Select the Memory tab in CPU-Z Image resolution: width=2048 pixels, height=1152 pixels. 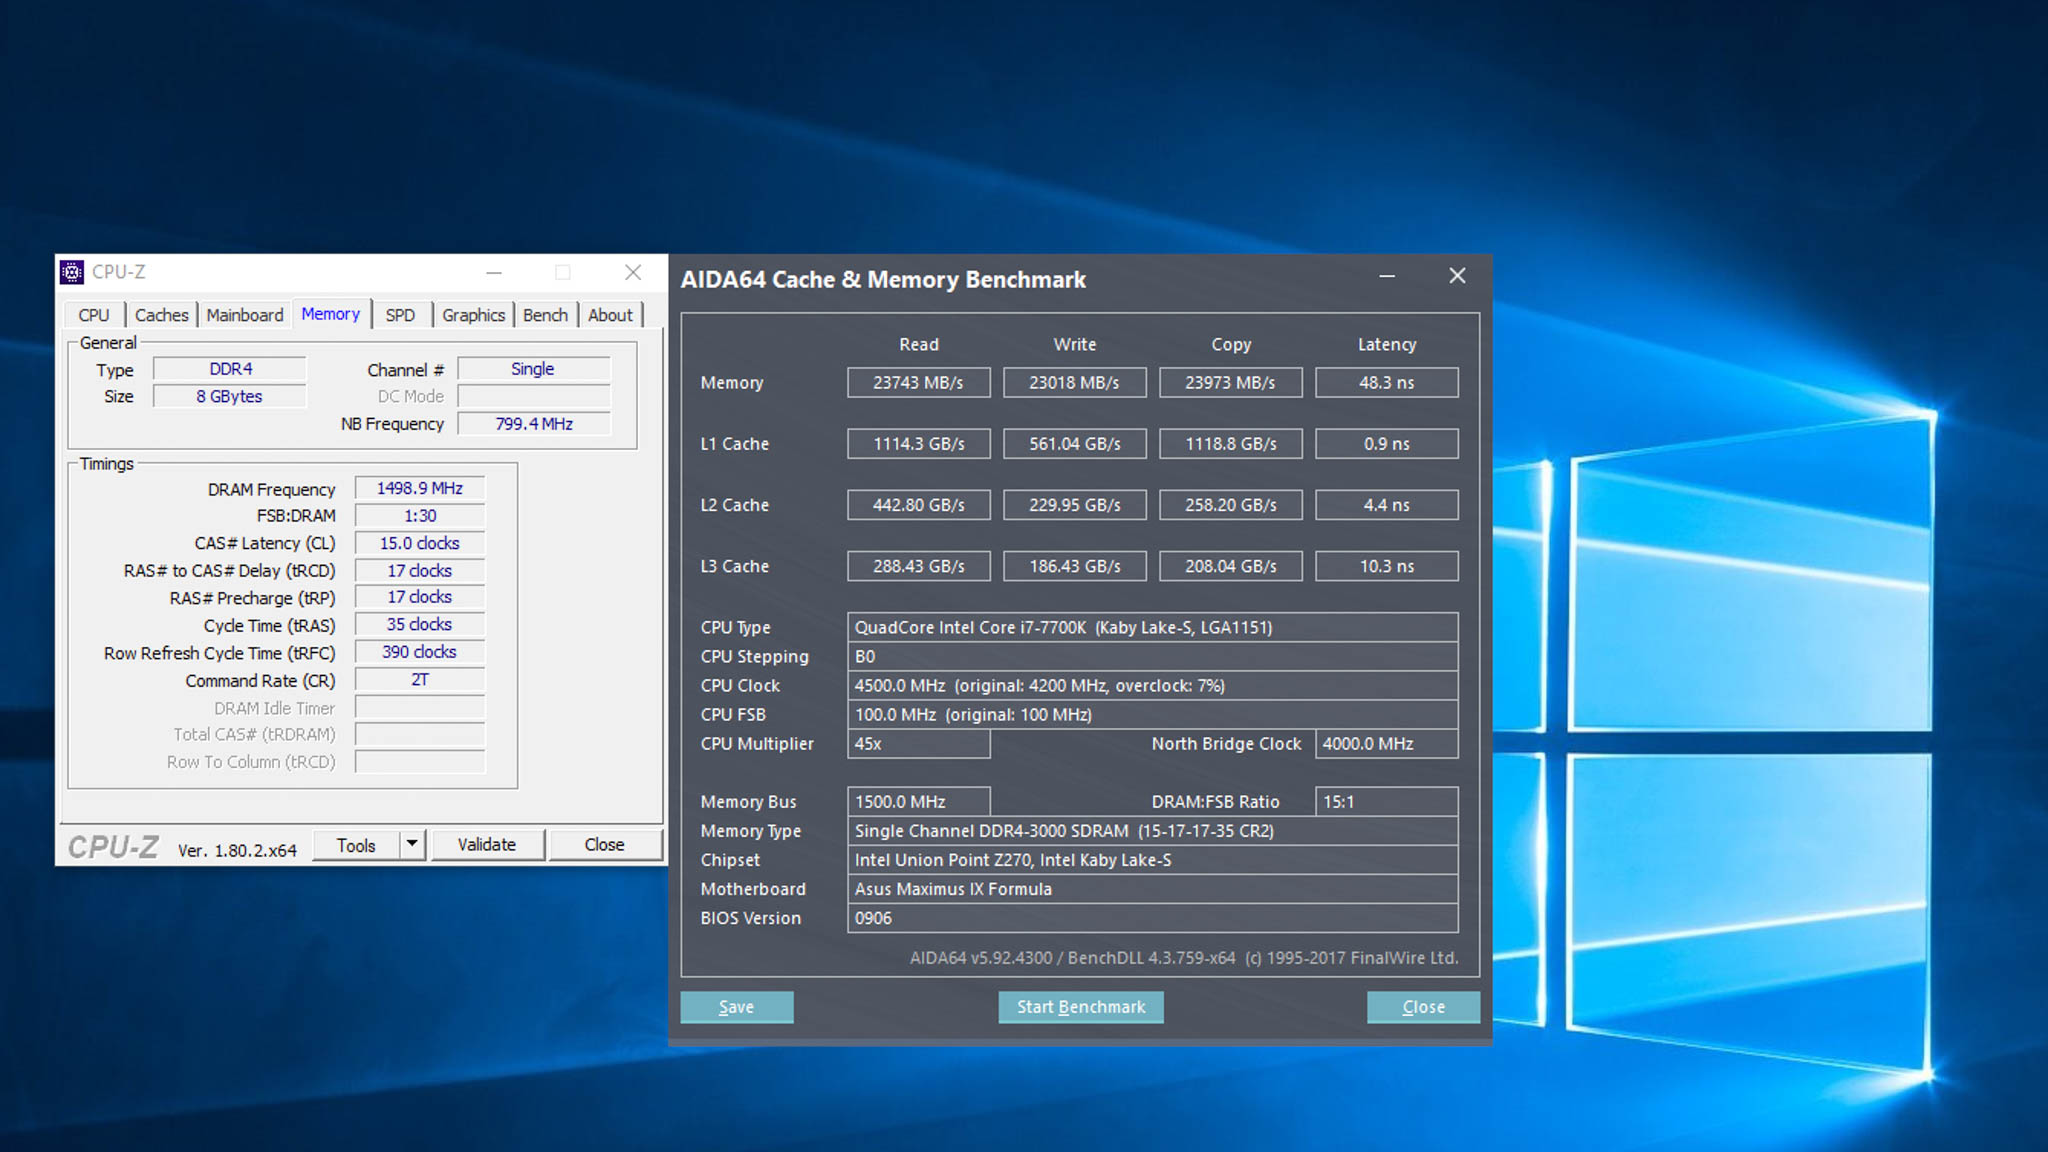(x=331, y=314)
